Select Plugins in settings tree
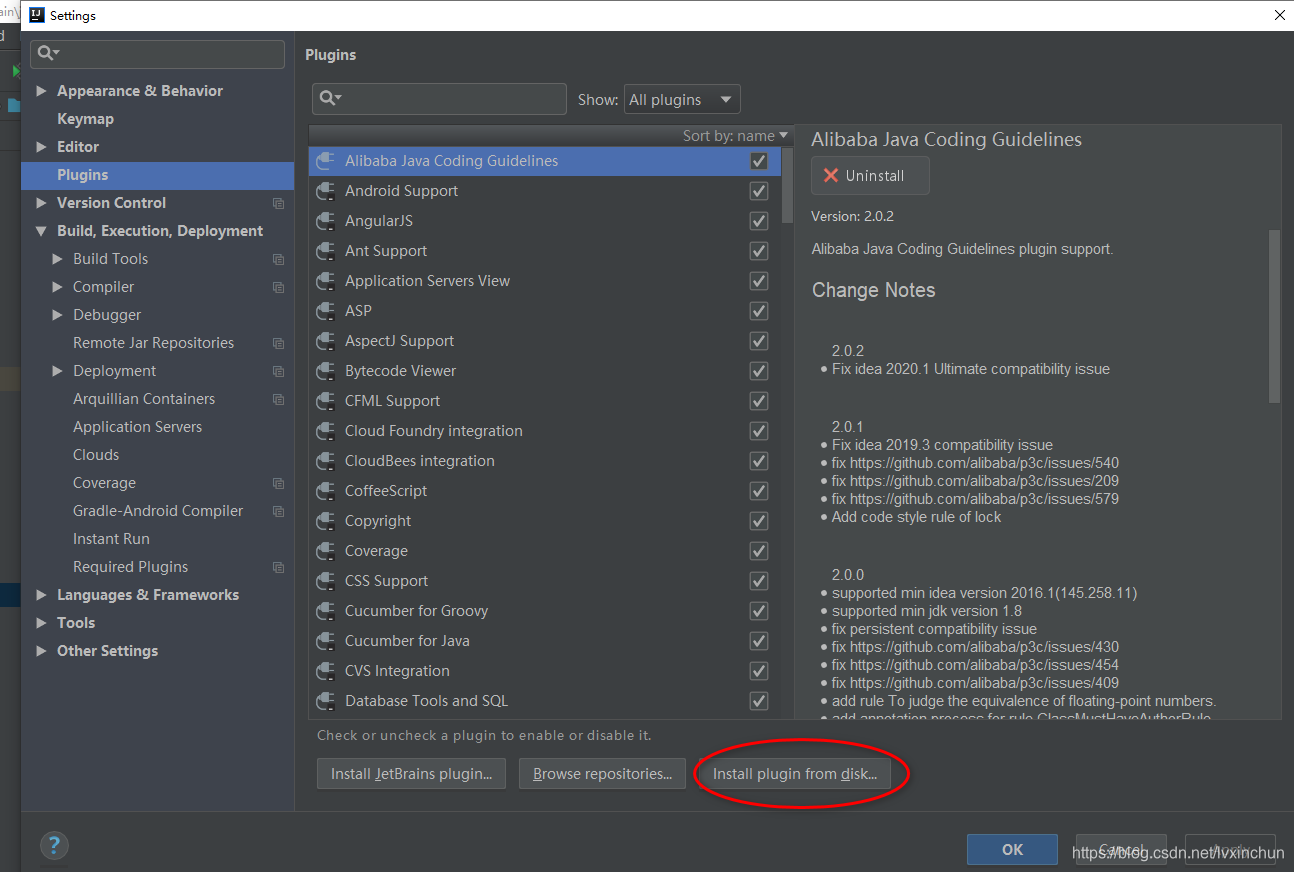The width and height of the screenshot is (1294, 872). (158, 175)
